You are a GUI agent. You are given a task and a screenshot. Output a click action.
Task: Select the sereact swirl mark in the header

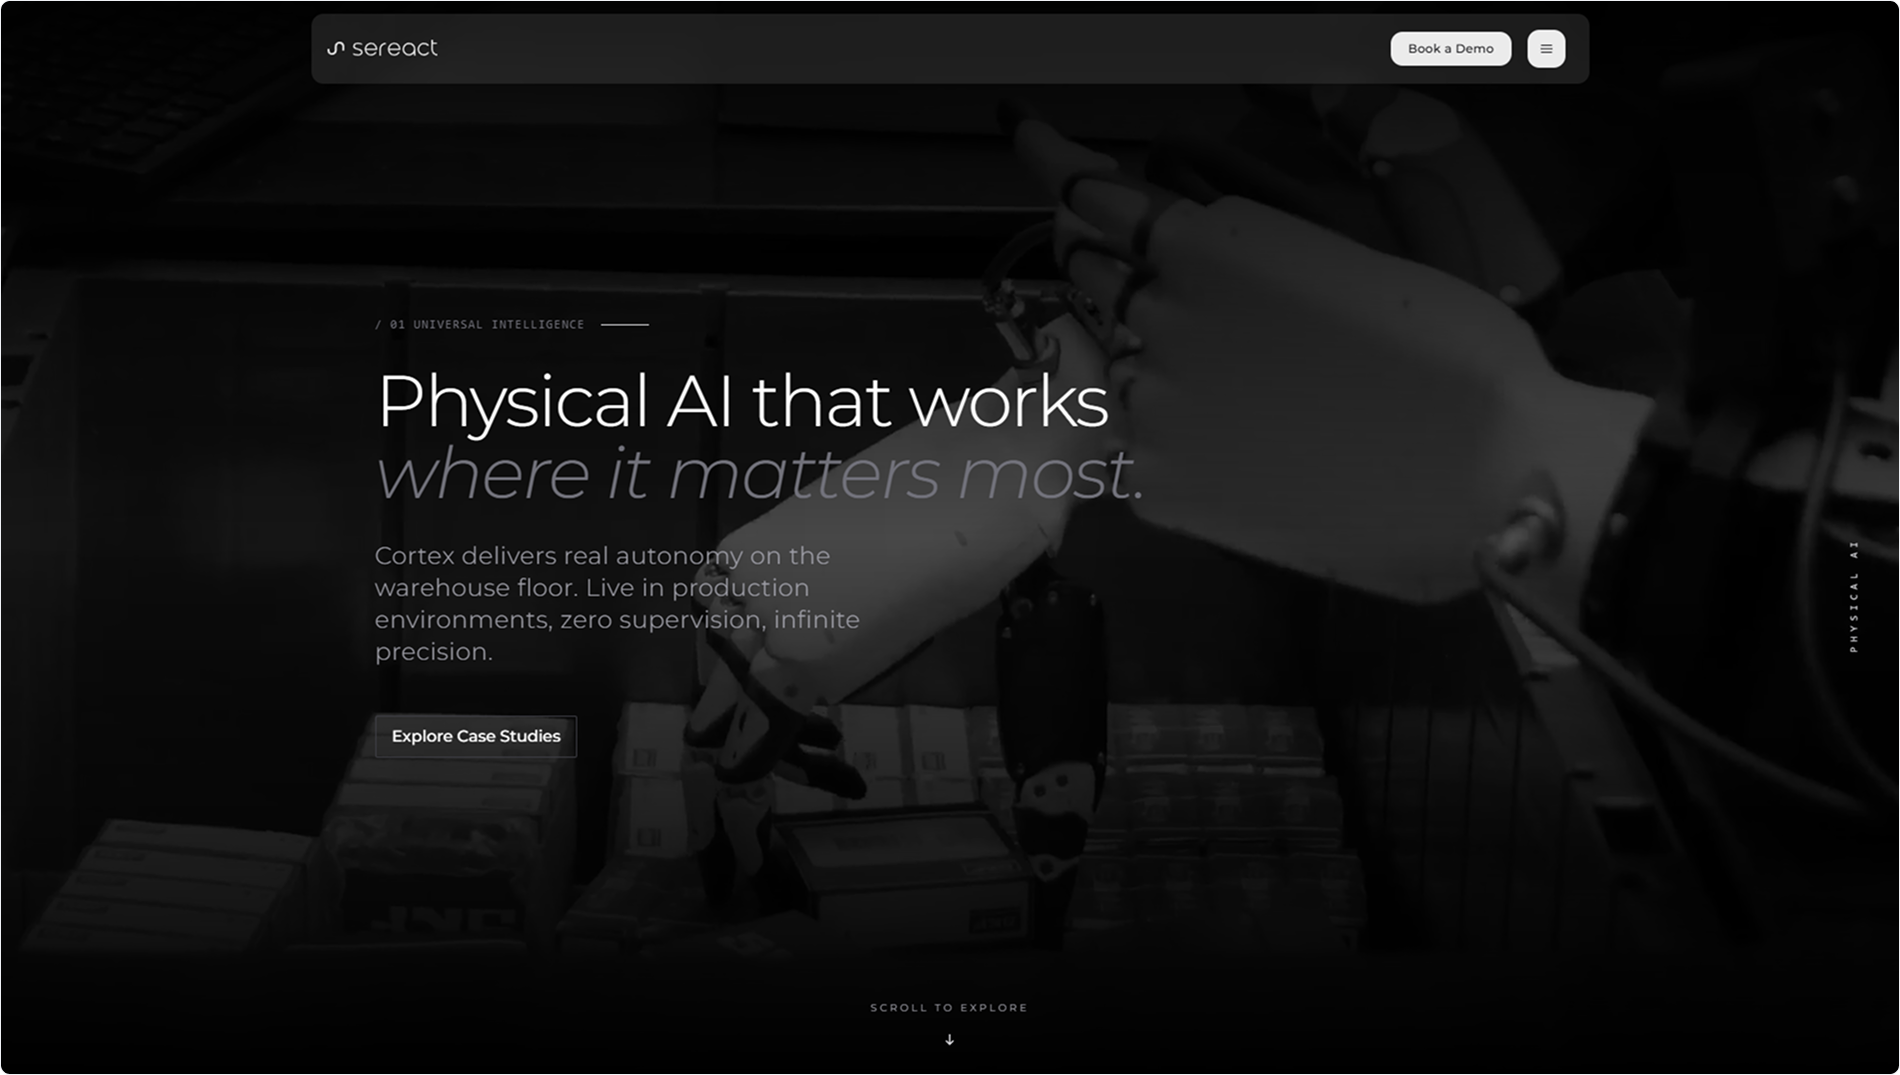click(334, 47)
